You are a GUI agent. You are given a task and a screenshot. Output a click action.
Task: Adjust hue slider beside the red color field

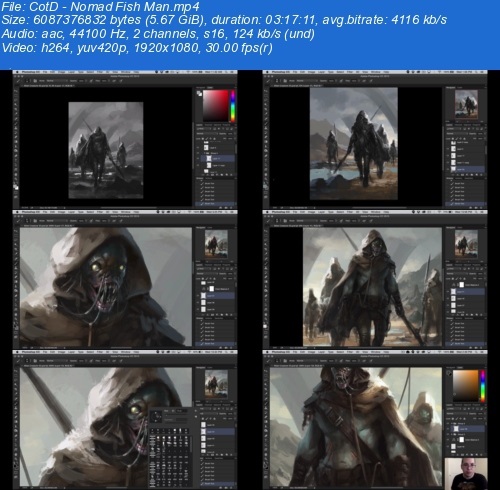click(x=232, y=106)
